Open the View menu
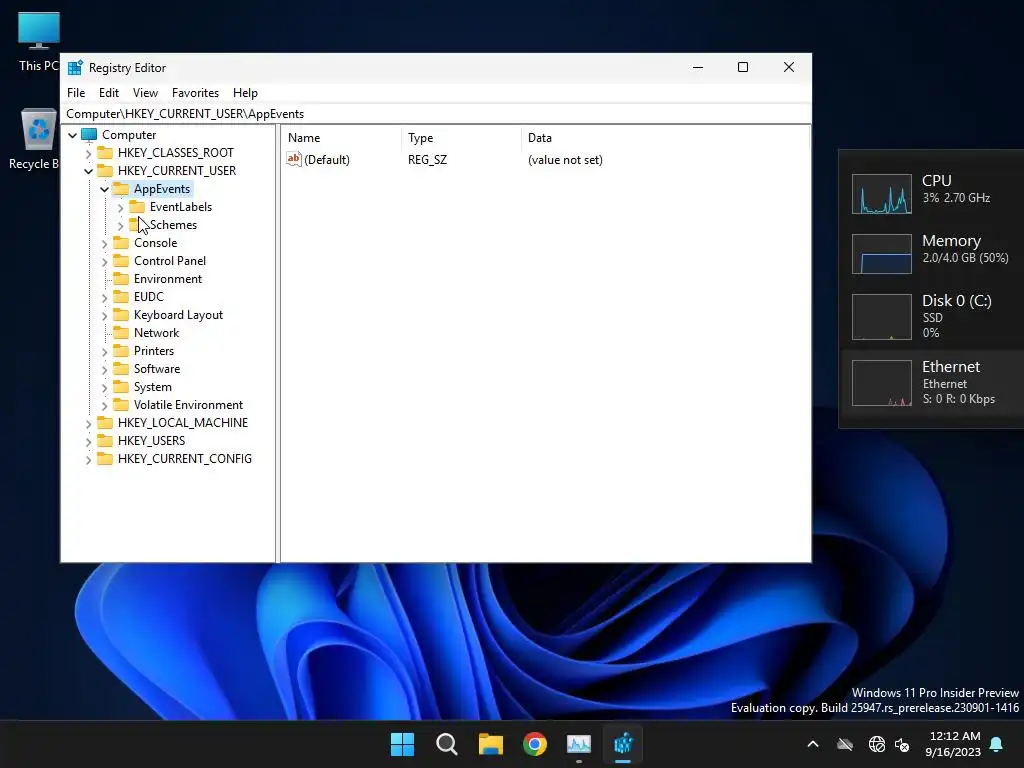1024x768 pixels. point(145,93)
